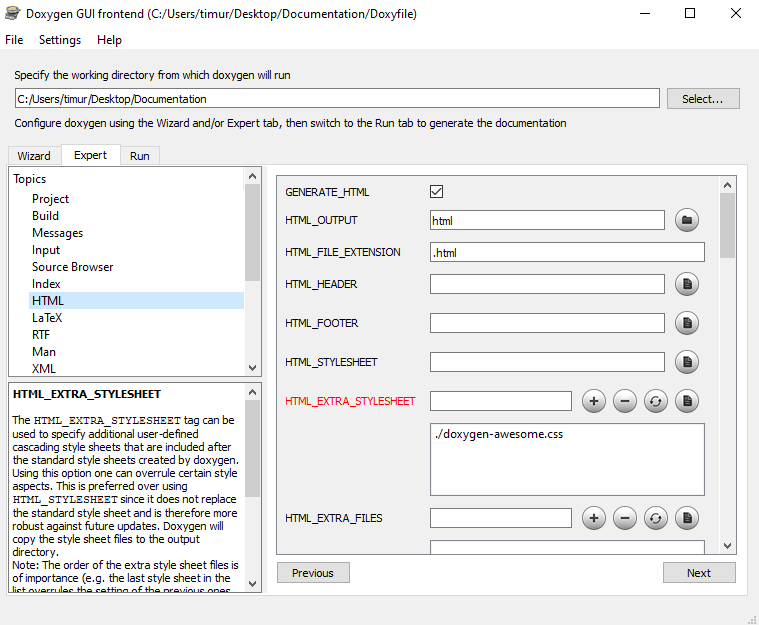Screen dimensions: 759x625
Task: Remove entry from HTML_EXTRA_STYLESHEET list
Action: [x=625, y=401]
